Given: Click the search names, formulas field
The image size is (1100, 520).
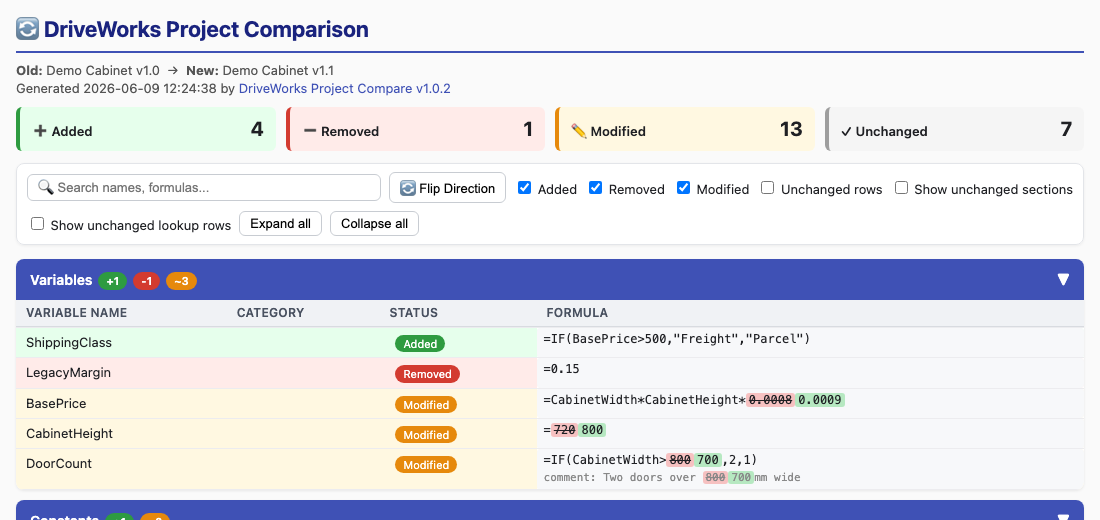Looking at the screenshot, I should (204, 187).
